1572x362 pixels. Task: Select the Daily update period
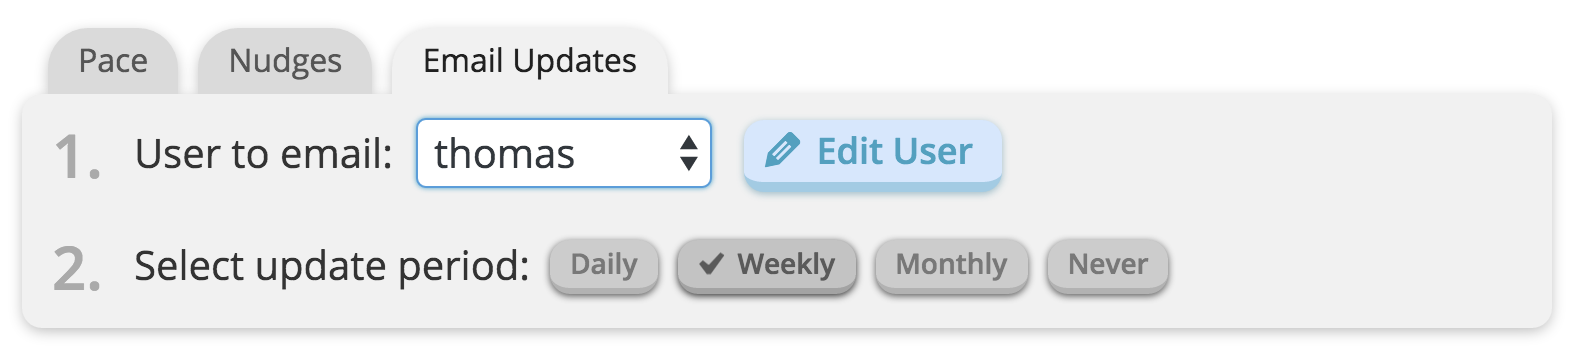coord(604,265)
